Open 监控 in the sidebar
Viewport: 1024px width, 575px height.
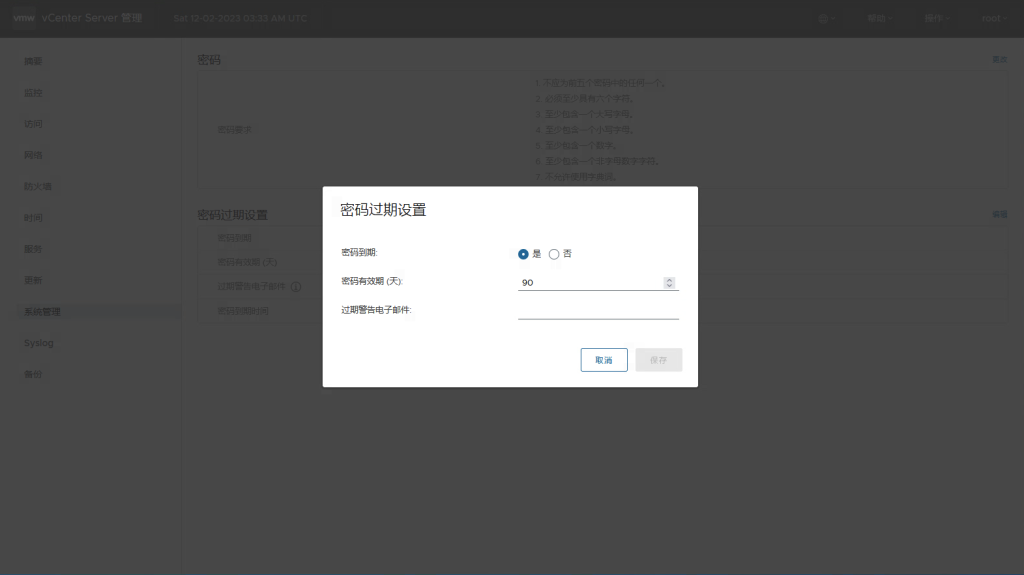tap(33, 93)
